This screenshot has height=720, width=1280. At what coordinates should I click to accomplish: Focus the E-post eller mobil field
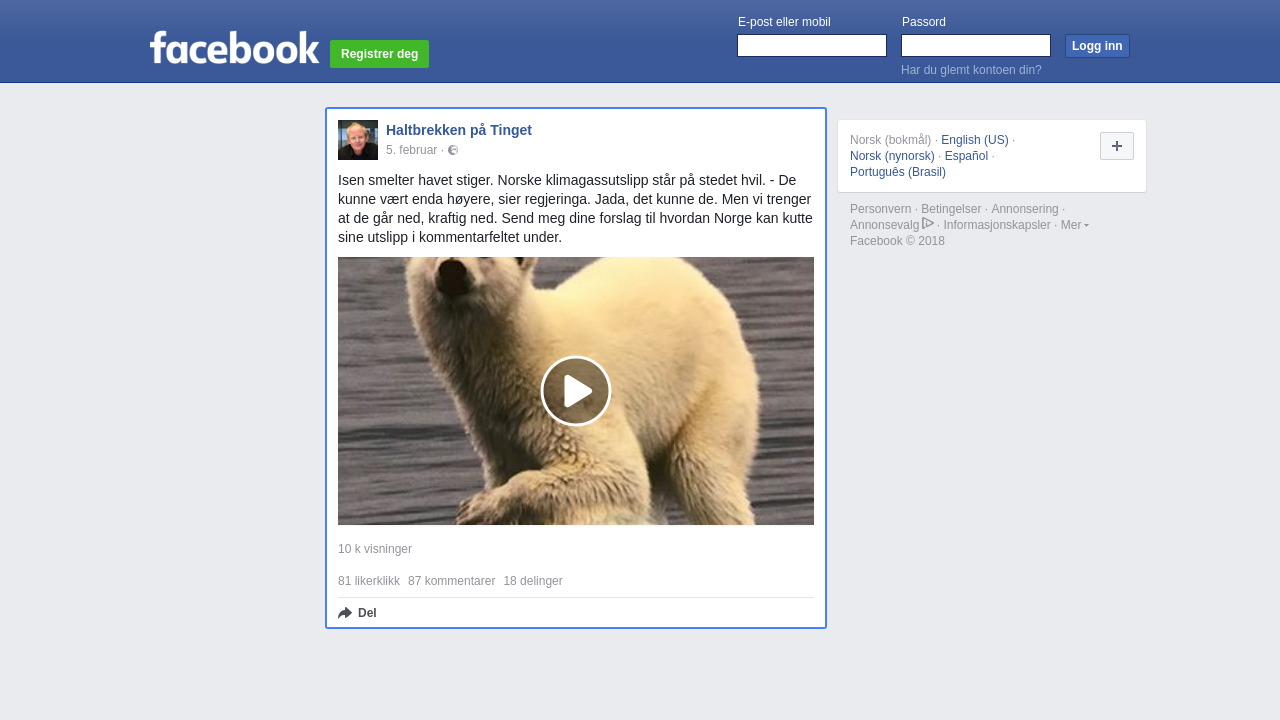pyautogui.click(x=811, y=46)
